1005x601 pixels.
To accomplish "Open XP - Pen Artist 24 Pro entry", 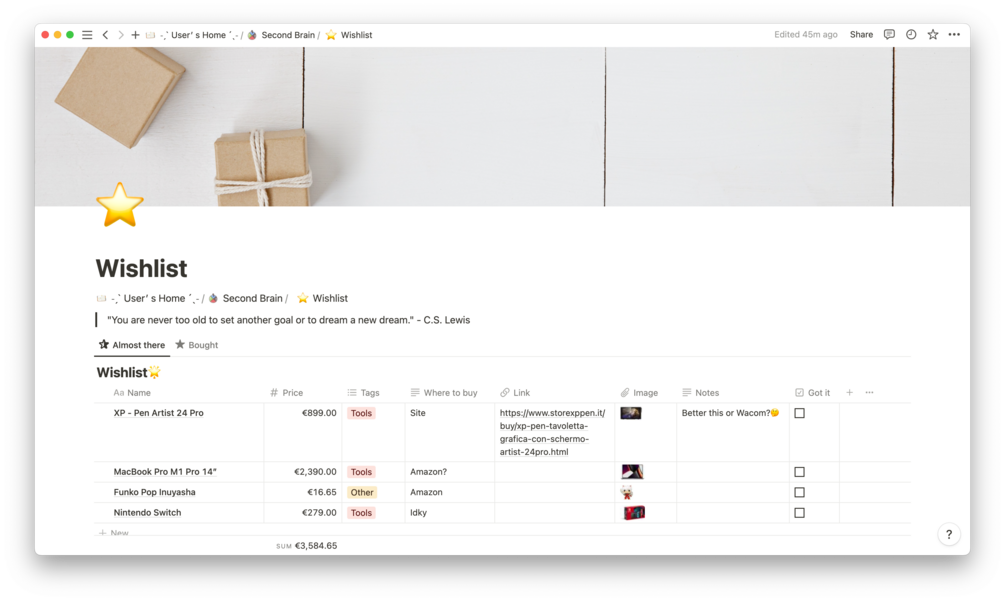I will [158, 413].
